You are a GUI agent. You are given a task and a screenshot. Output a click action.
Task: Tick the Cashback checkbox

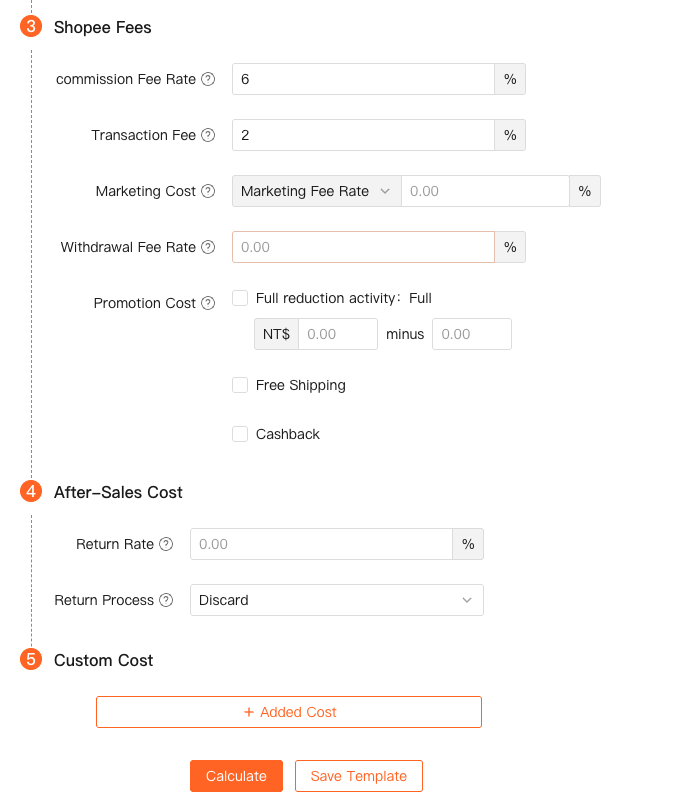tap(240, 434)
